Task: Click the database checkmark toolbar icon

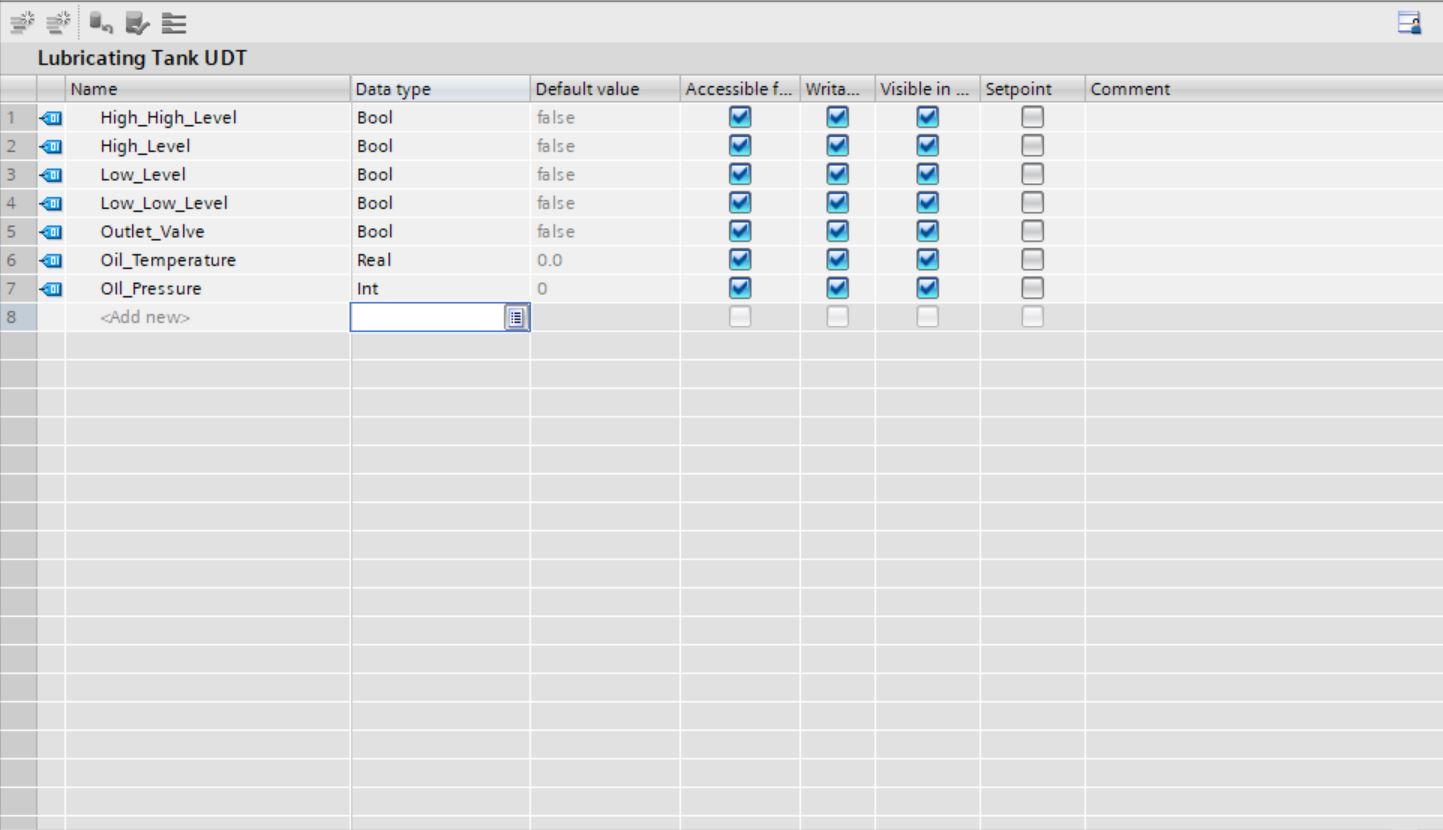Action: click(x=136, y=21)
